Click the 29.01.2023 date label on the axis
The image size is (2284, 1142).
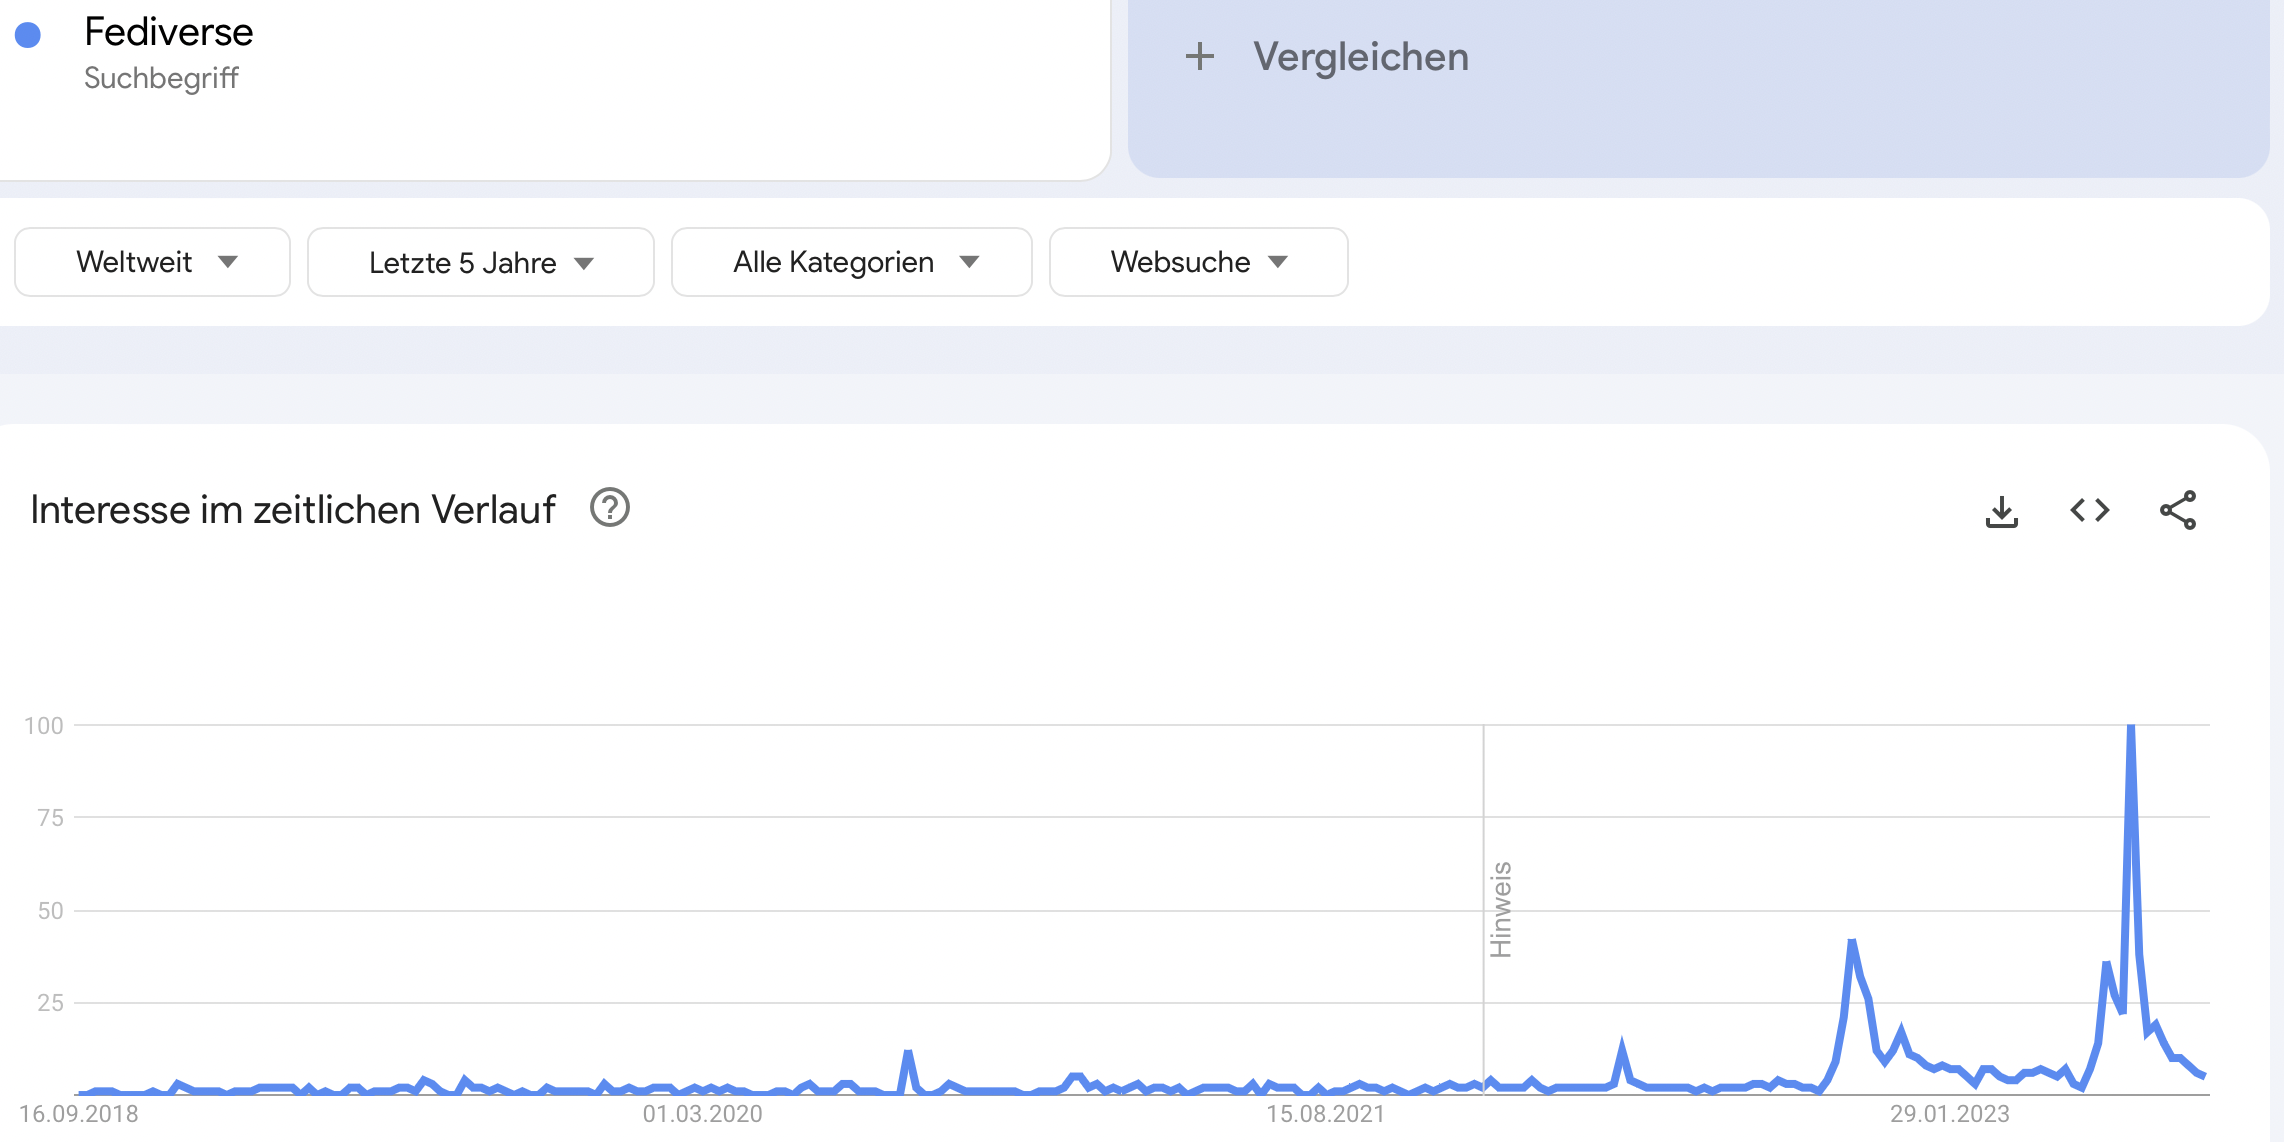[1949, 1114]
